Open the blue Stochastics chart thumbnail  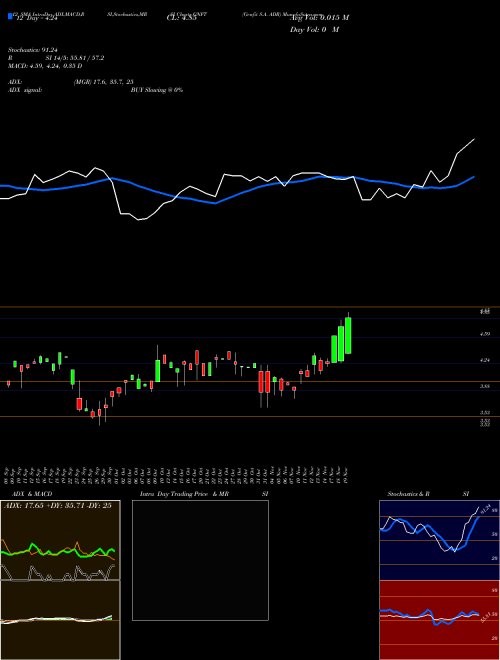point(439,540)
